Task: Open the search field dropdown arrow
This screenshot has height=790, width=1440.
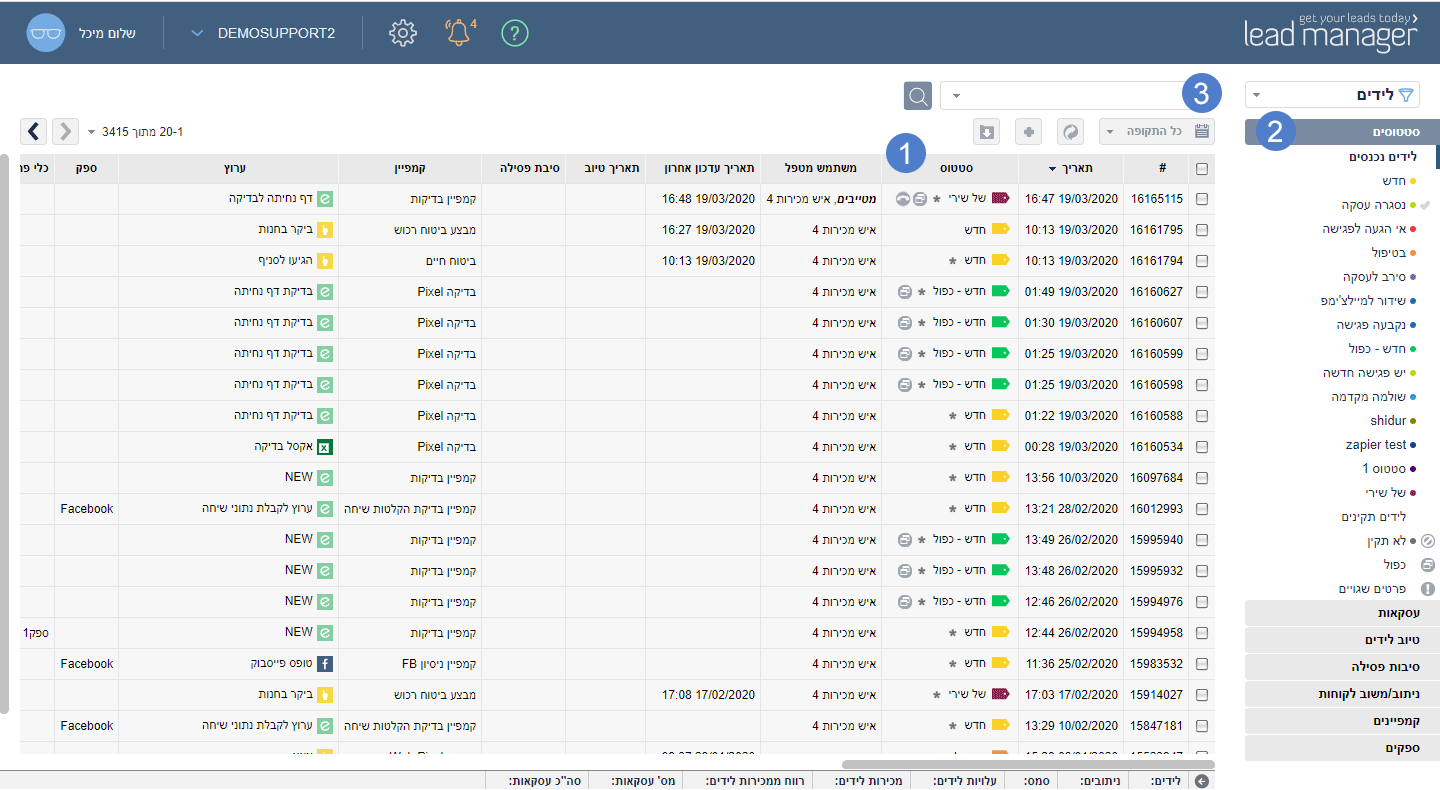Action: pyautogui.click(x=956, y=96)
